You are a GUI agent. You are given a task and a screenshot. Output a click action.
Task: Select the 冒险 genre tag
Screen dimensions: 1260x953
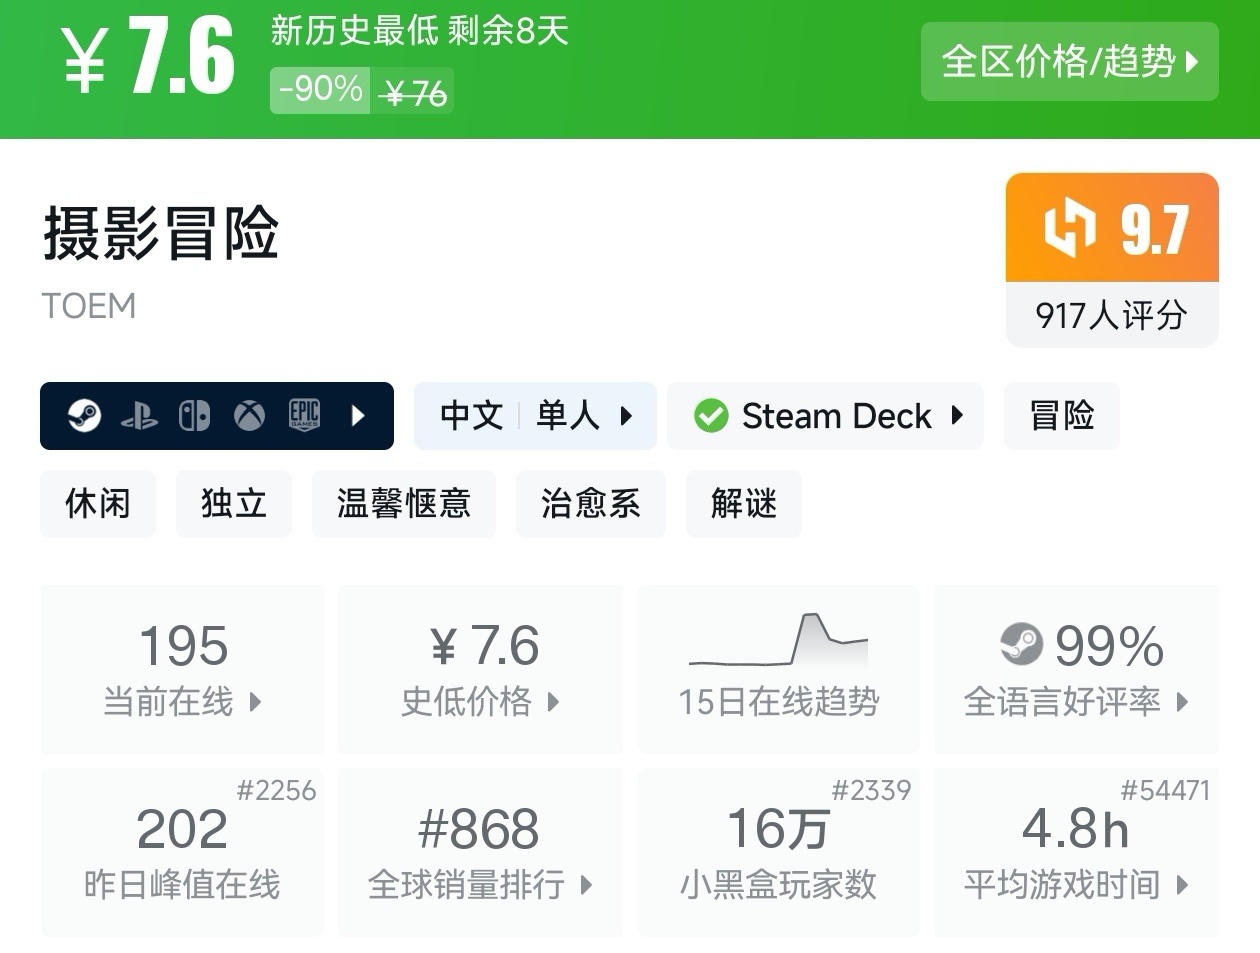coord(1062,415)
